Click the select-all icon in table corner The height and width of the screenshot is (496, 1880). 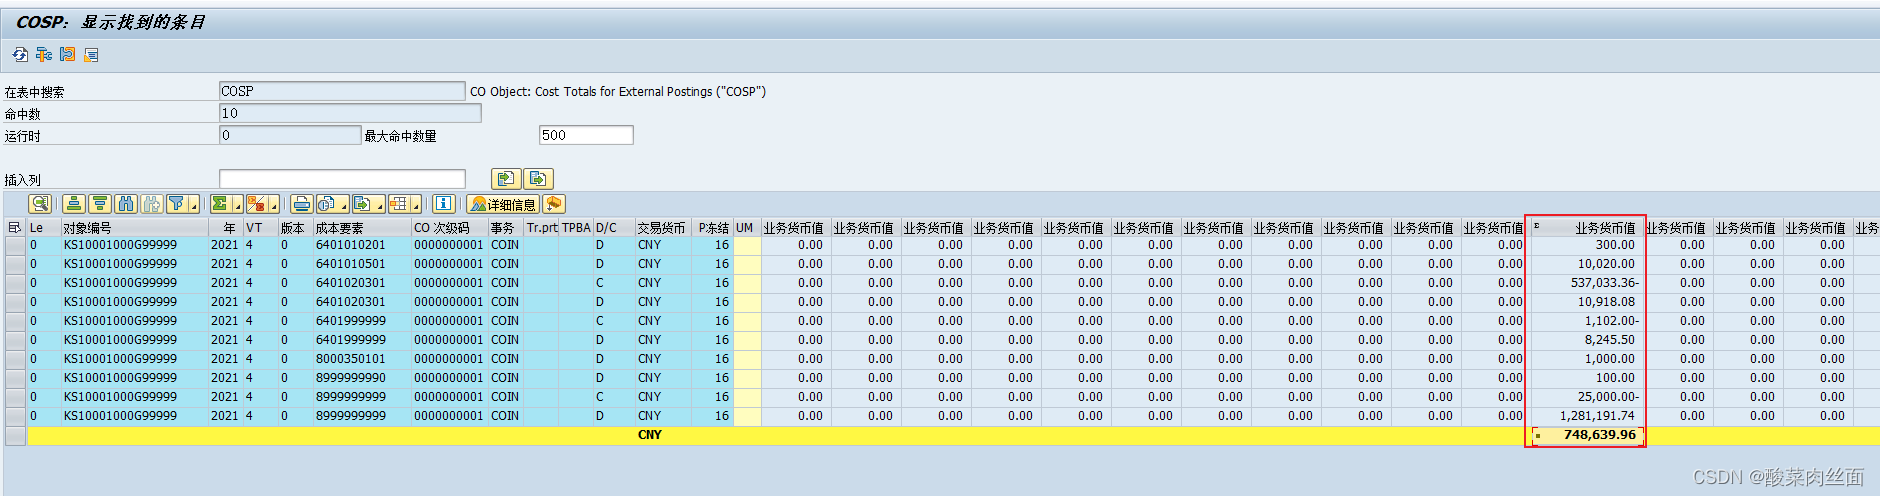[x=14, y=228]
